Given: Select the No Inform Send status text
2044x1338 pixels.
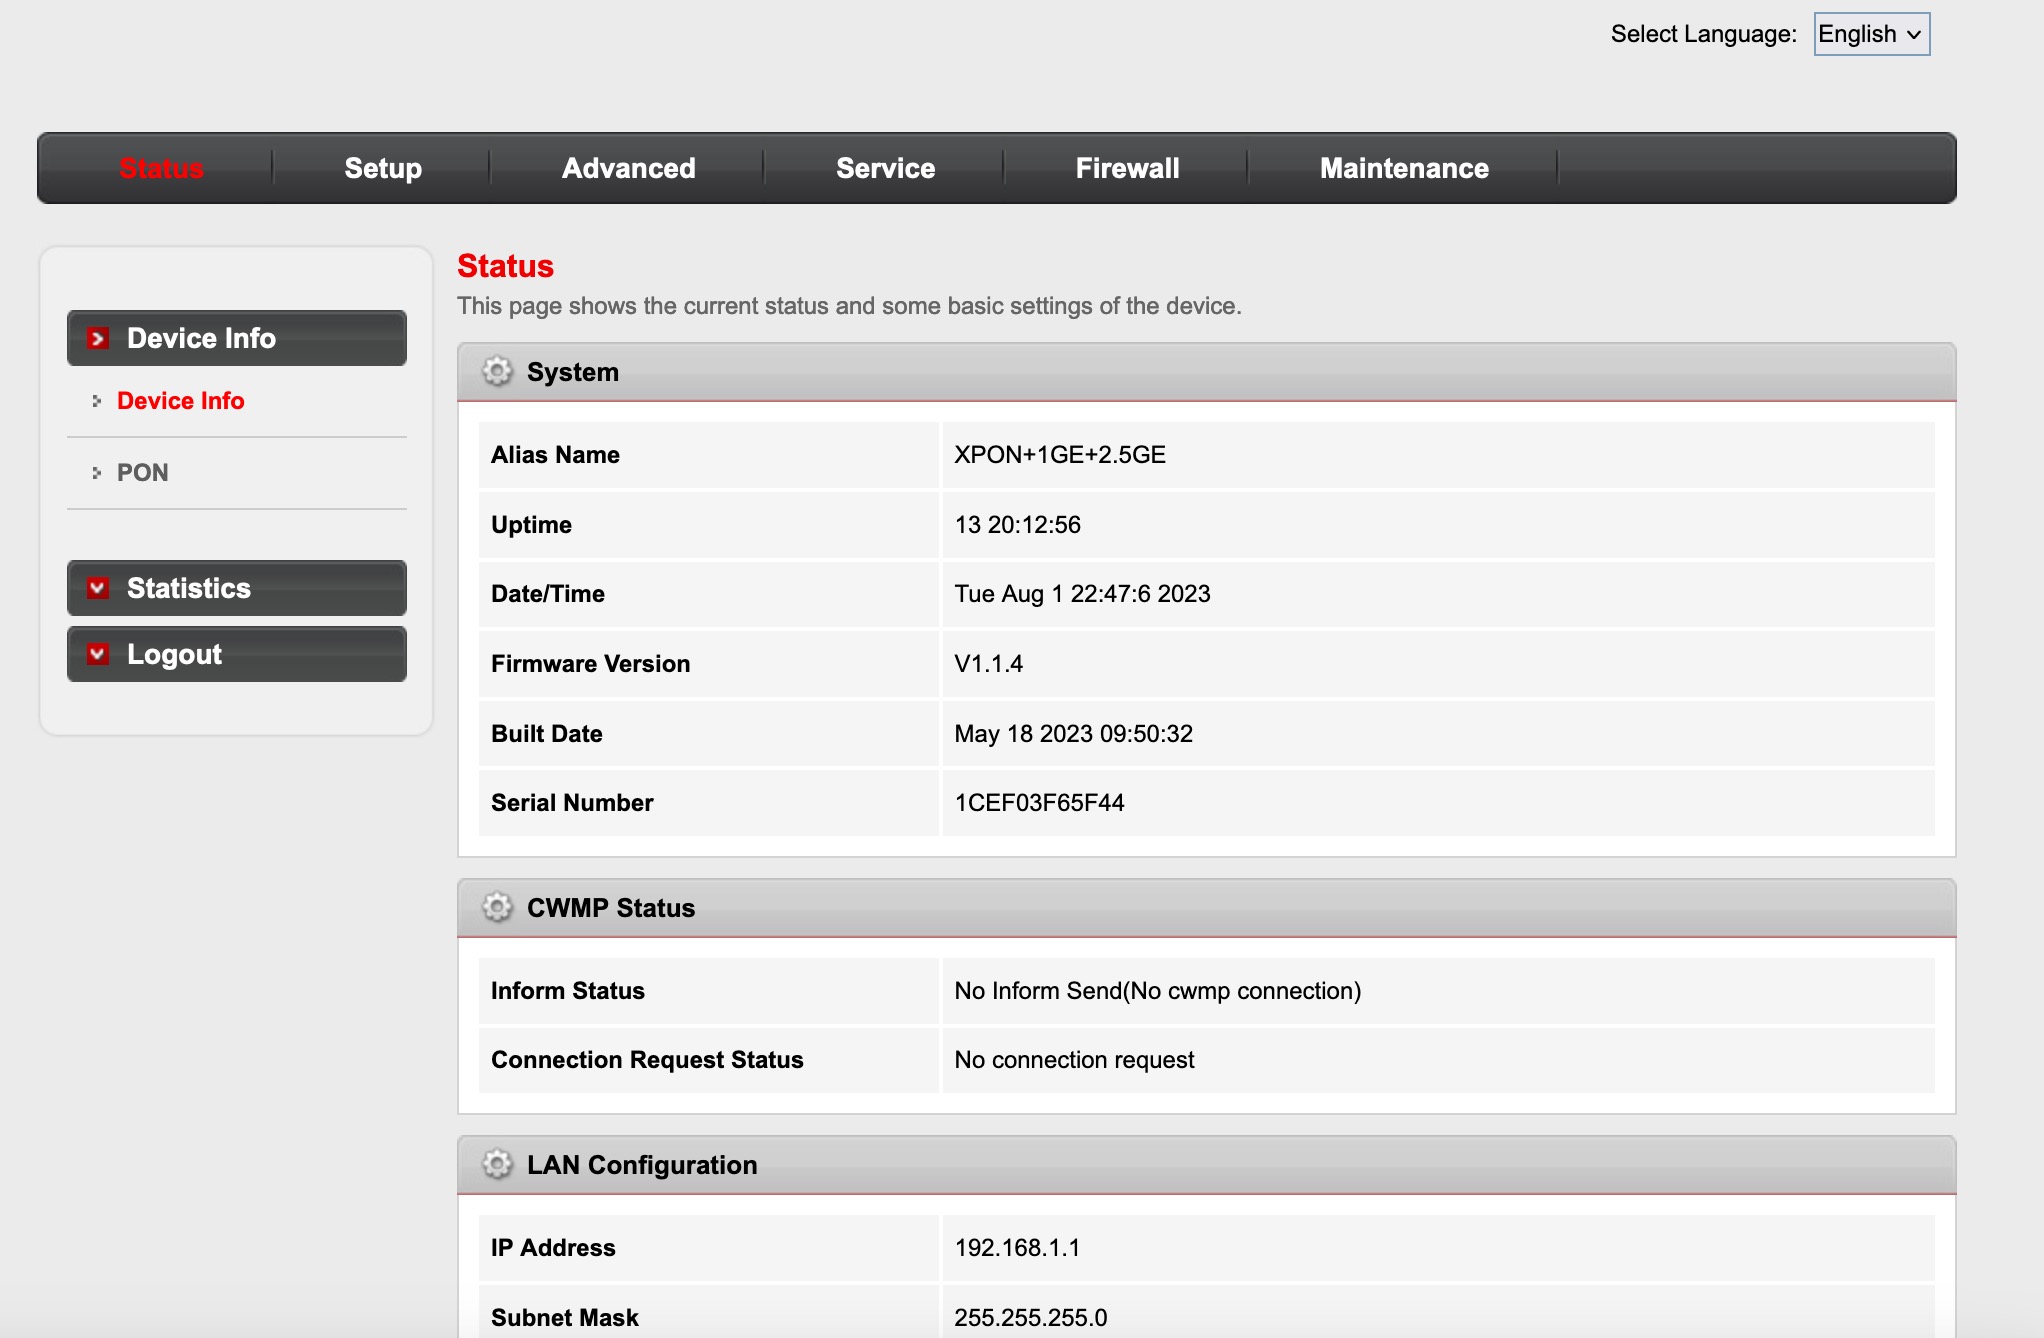Looking at the screenshot, I should click(1157, 991).
